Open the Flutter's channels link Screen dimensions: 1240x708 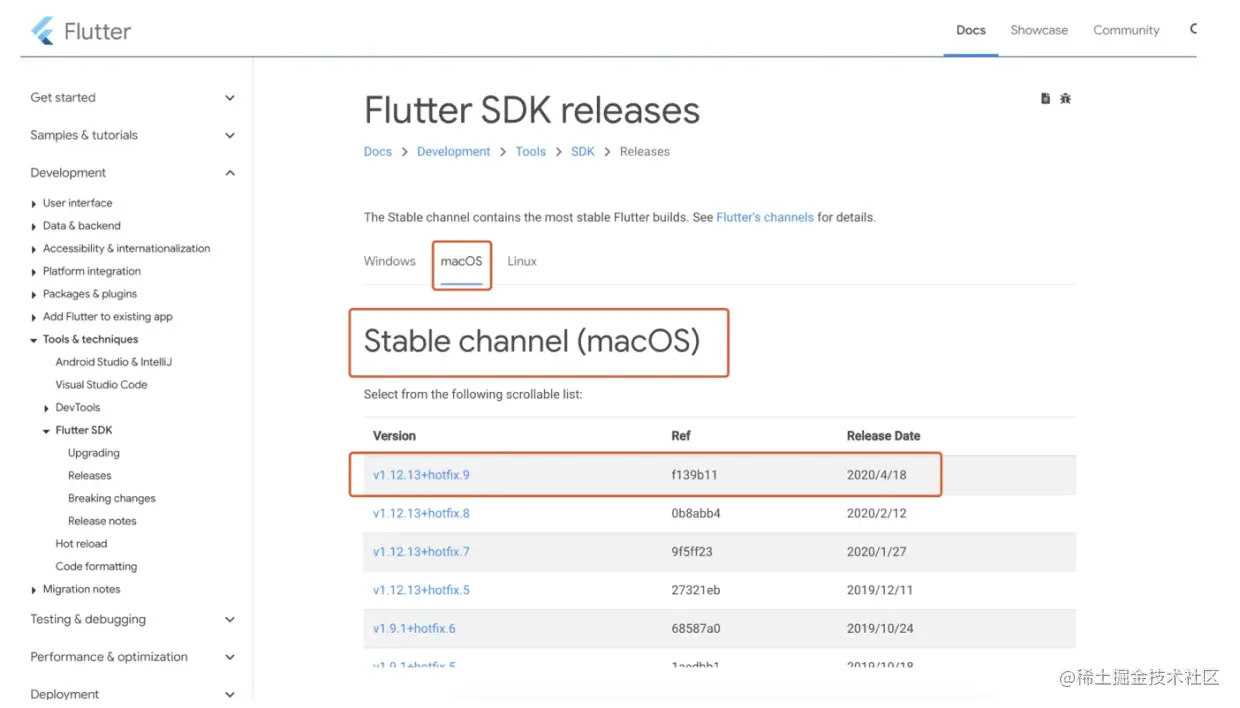[x=765, y=217]
